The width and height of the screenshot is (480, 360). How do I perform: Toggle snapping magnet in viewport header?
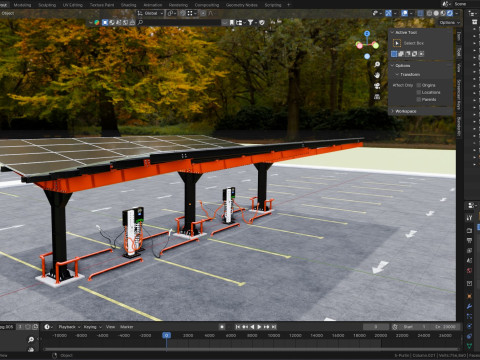tap(182, 13)
